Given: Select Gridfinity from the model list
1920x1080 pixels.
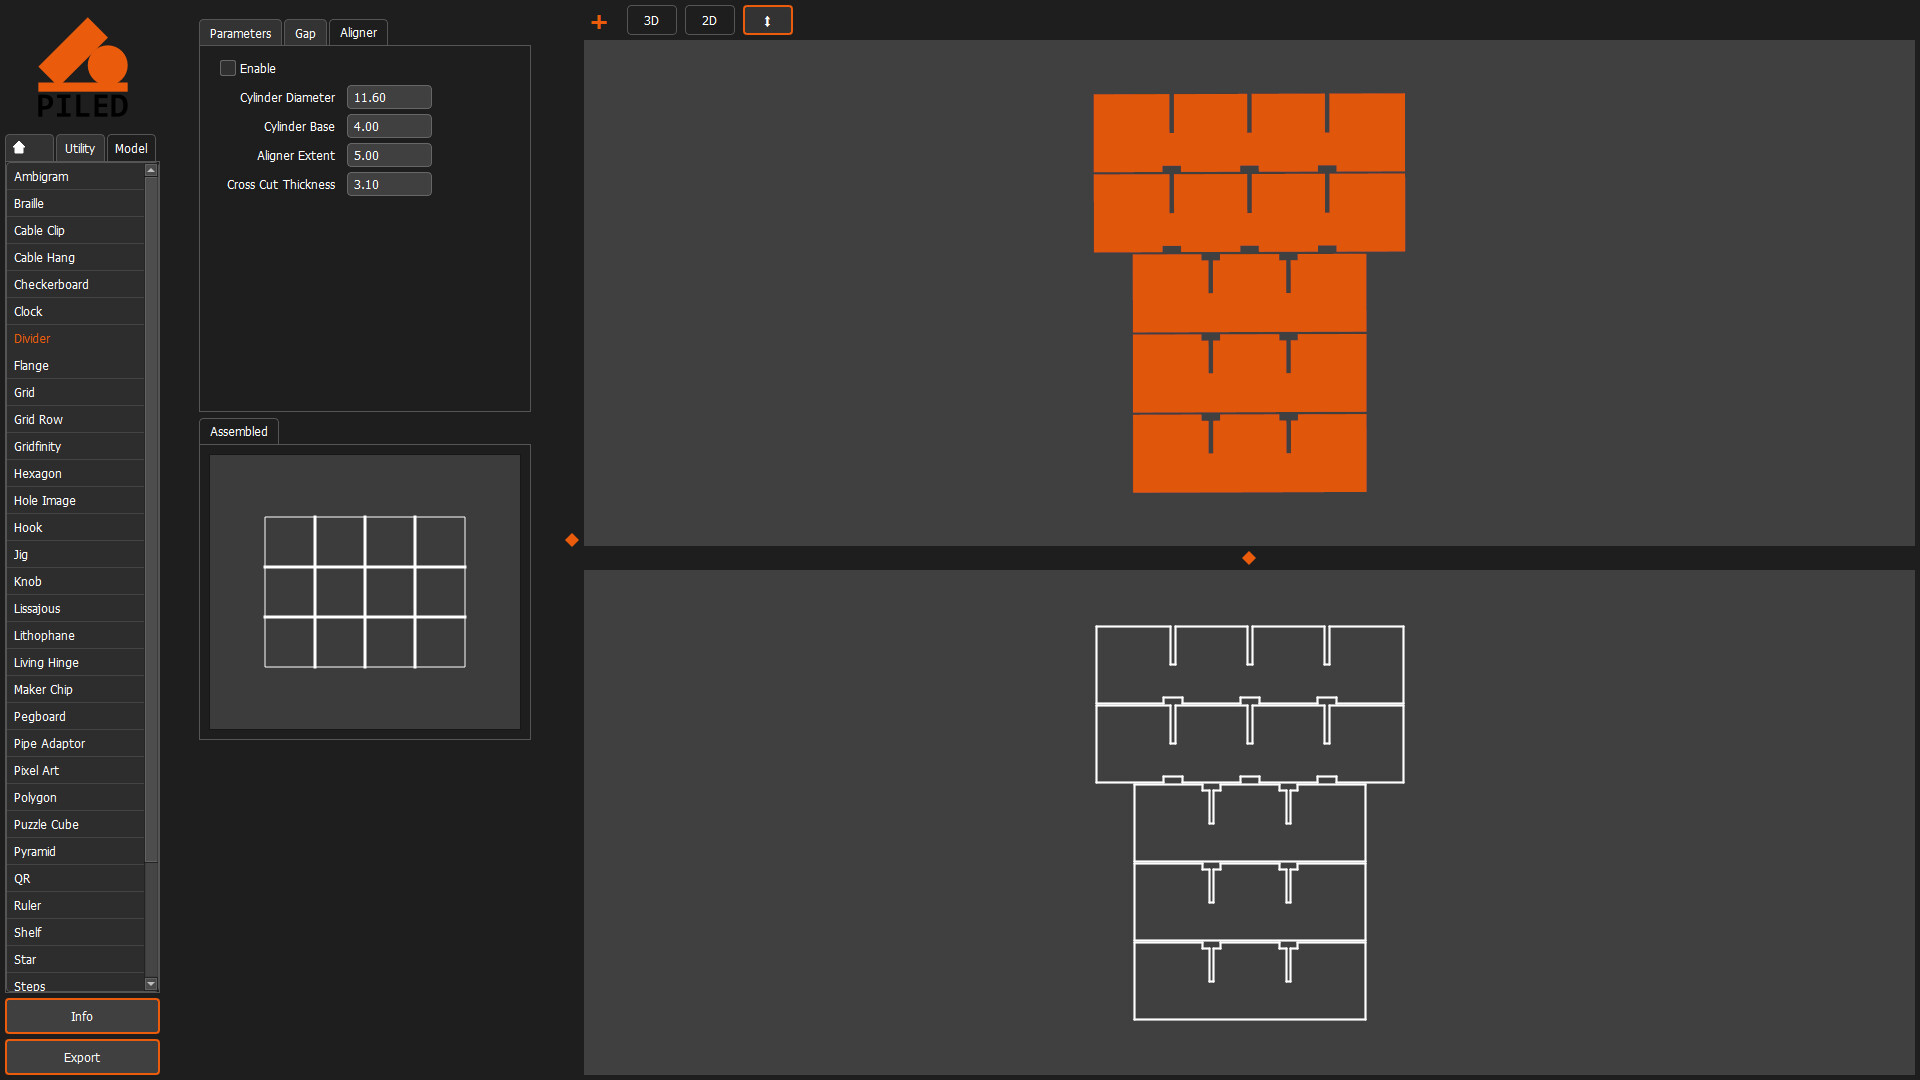Looking at the screenshot, I should click(x=38, y=447).
